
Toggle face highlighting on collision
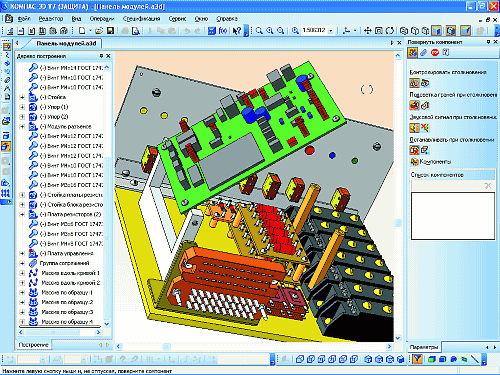pyautogui.click(x=414, y=105)
